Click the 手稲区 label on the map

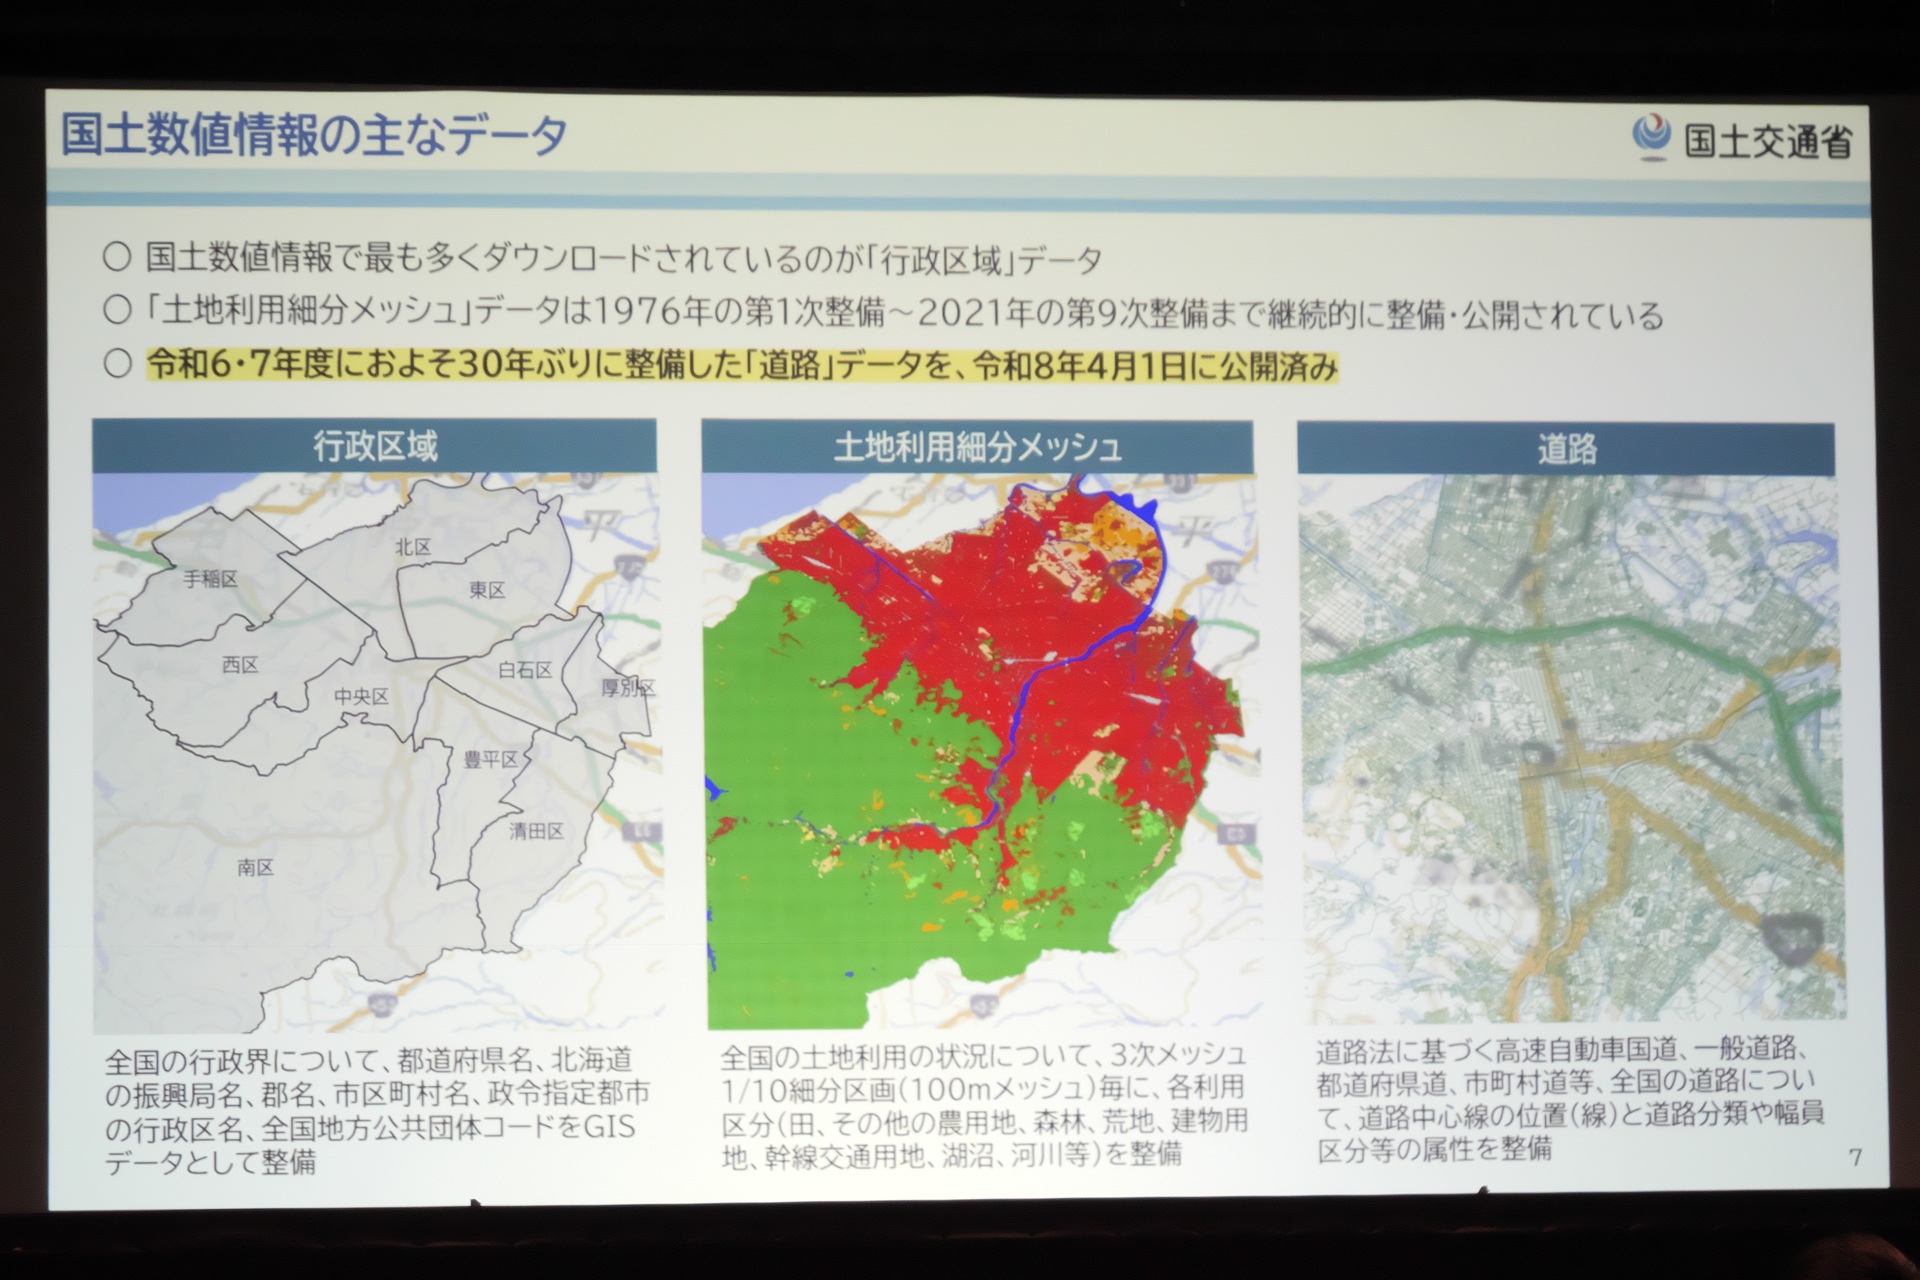(210, 579)
